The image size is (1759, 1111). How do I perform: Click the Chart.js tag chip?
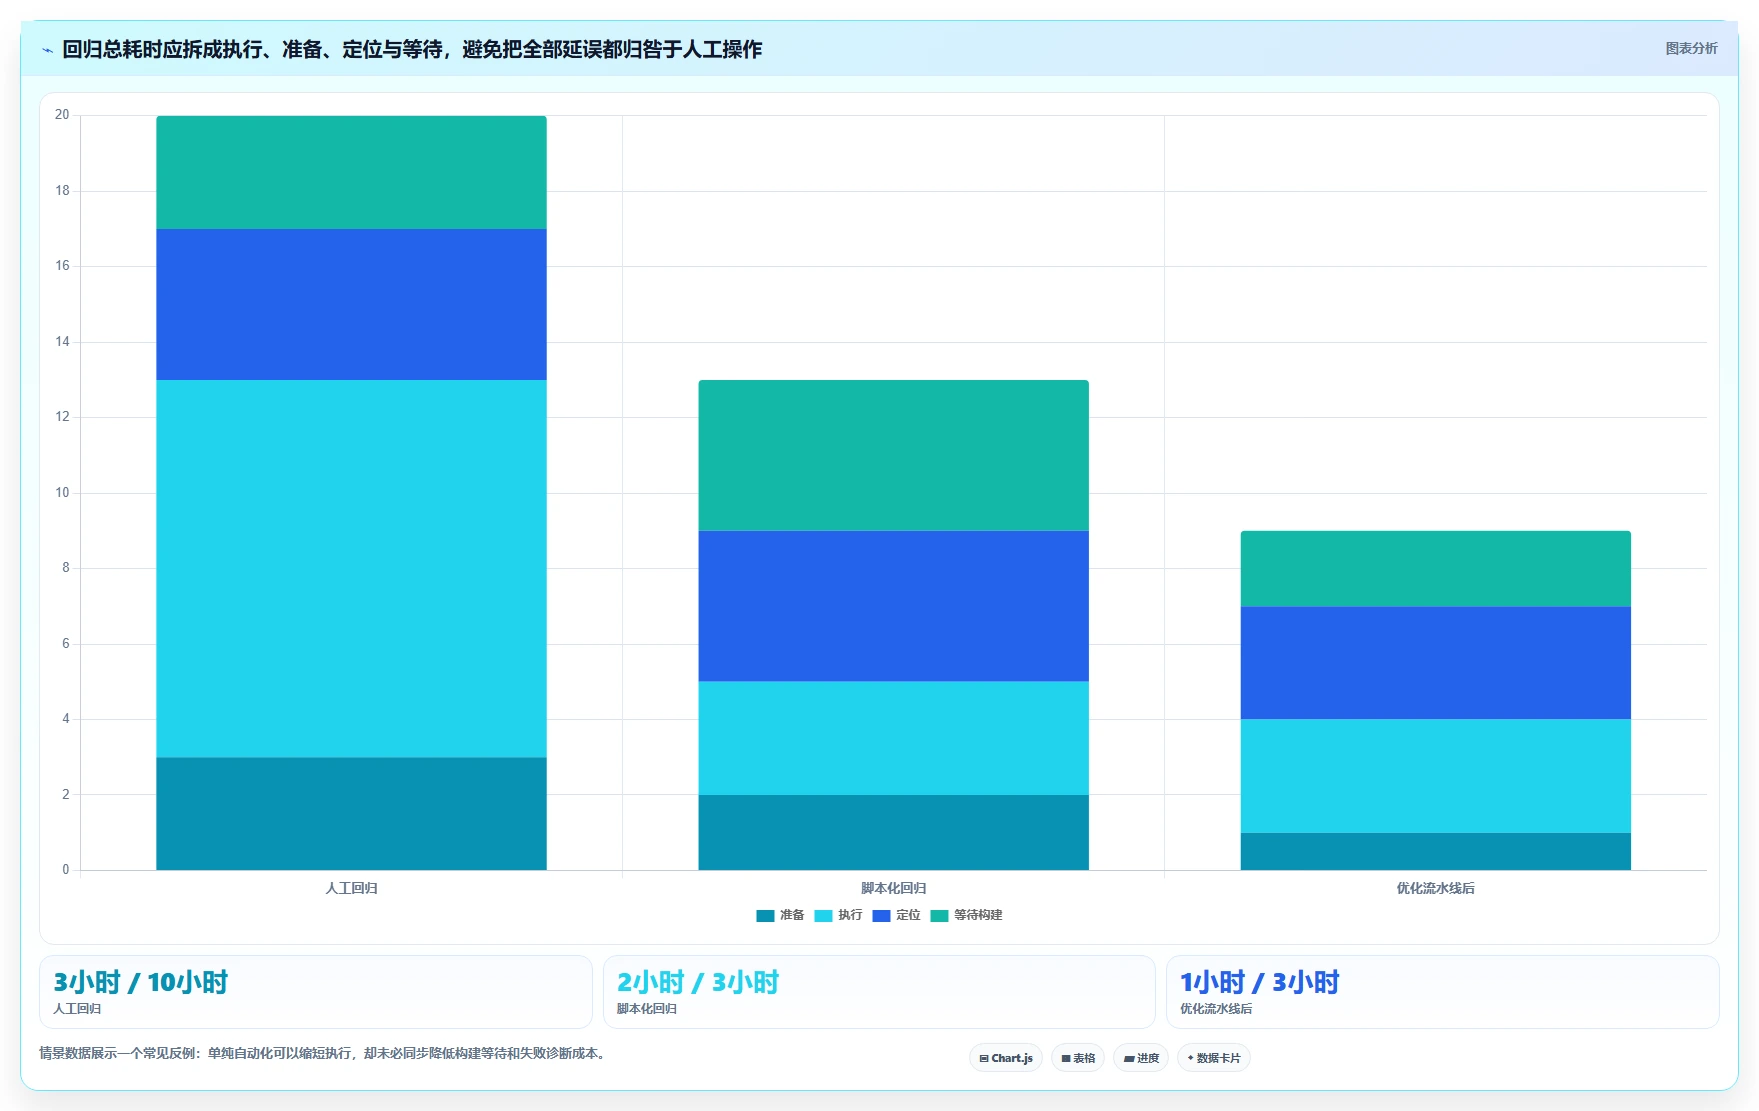pyautogui.click(x=1006, y=1058)
